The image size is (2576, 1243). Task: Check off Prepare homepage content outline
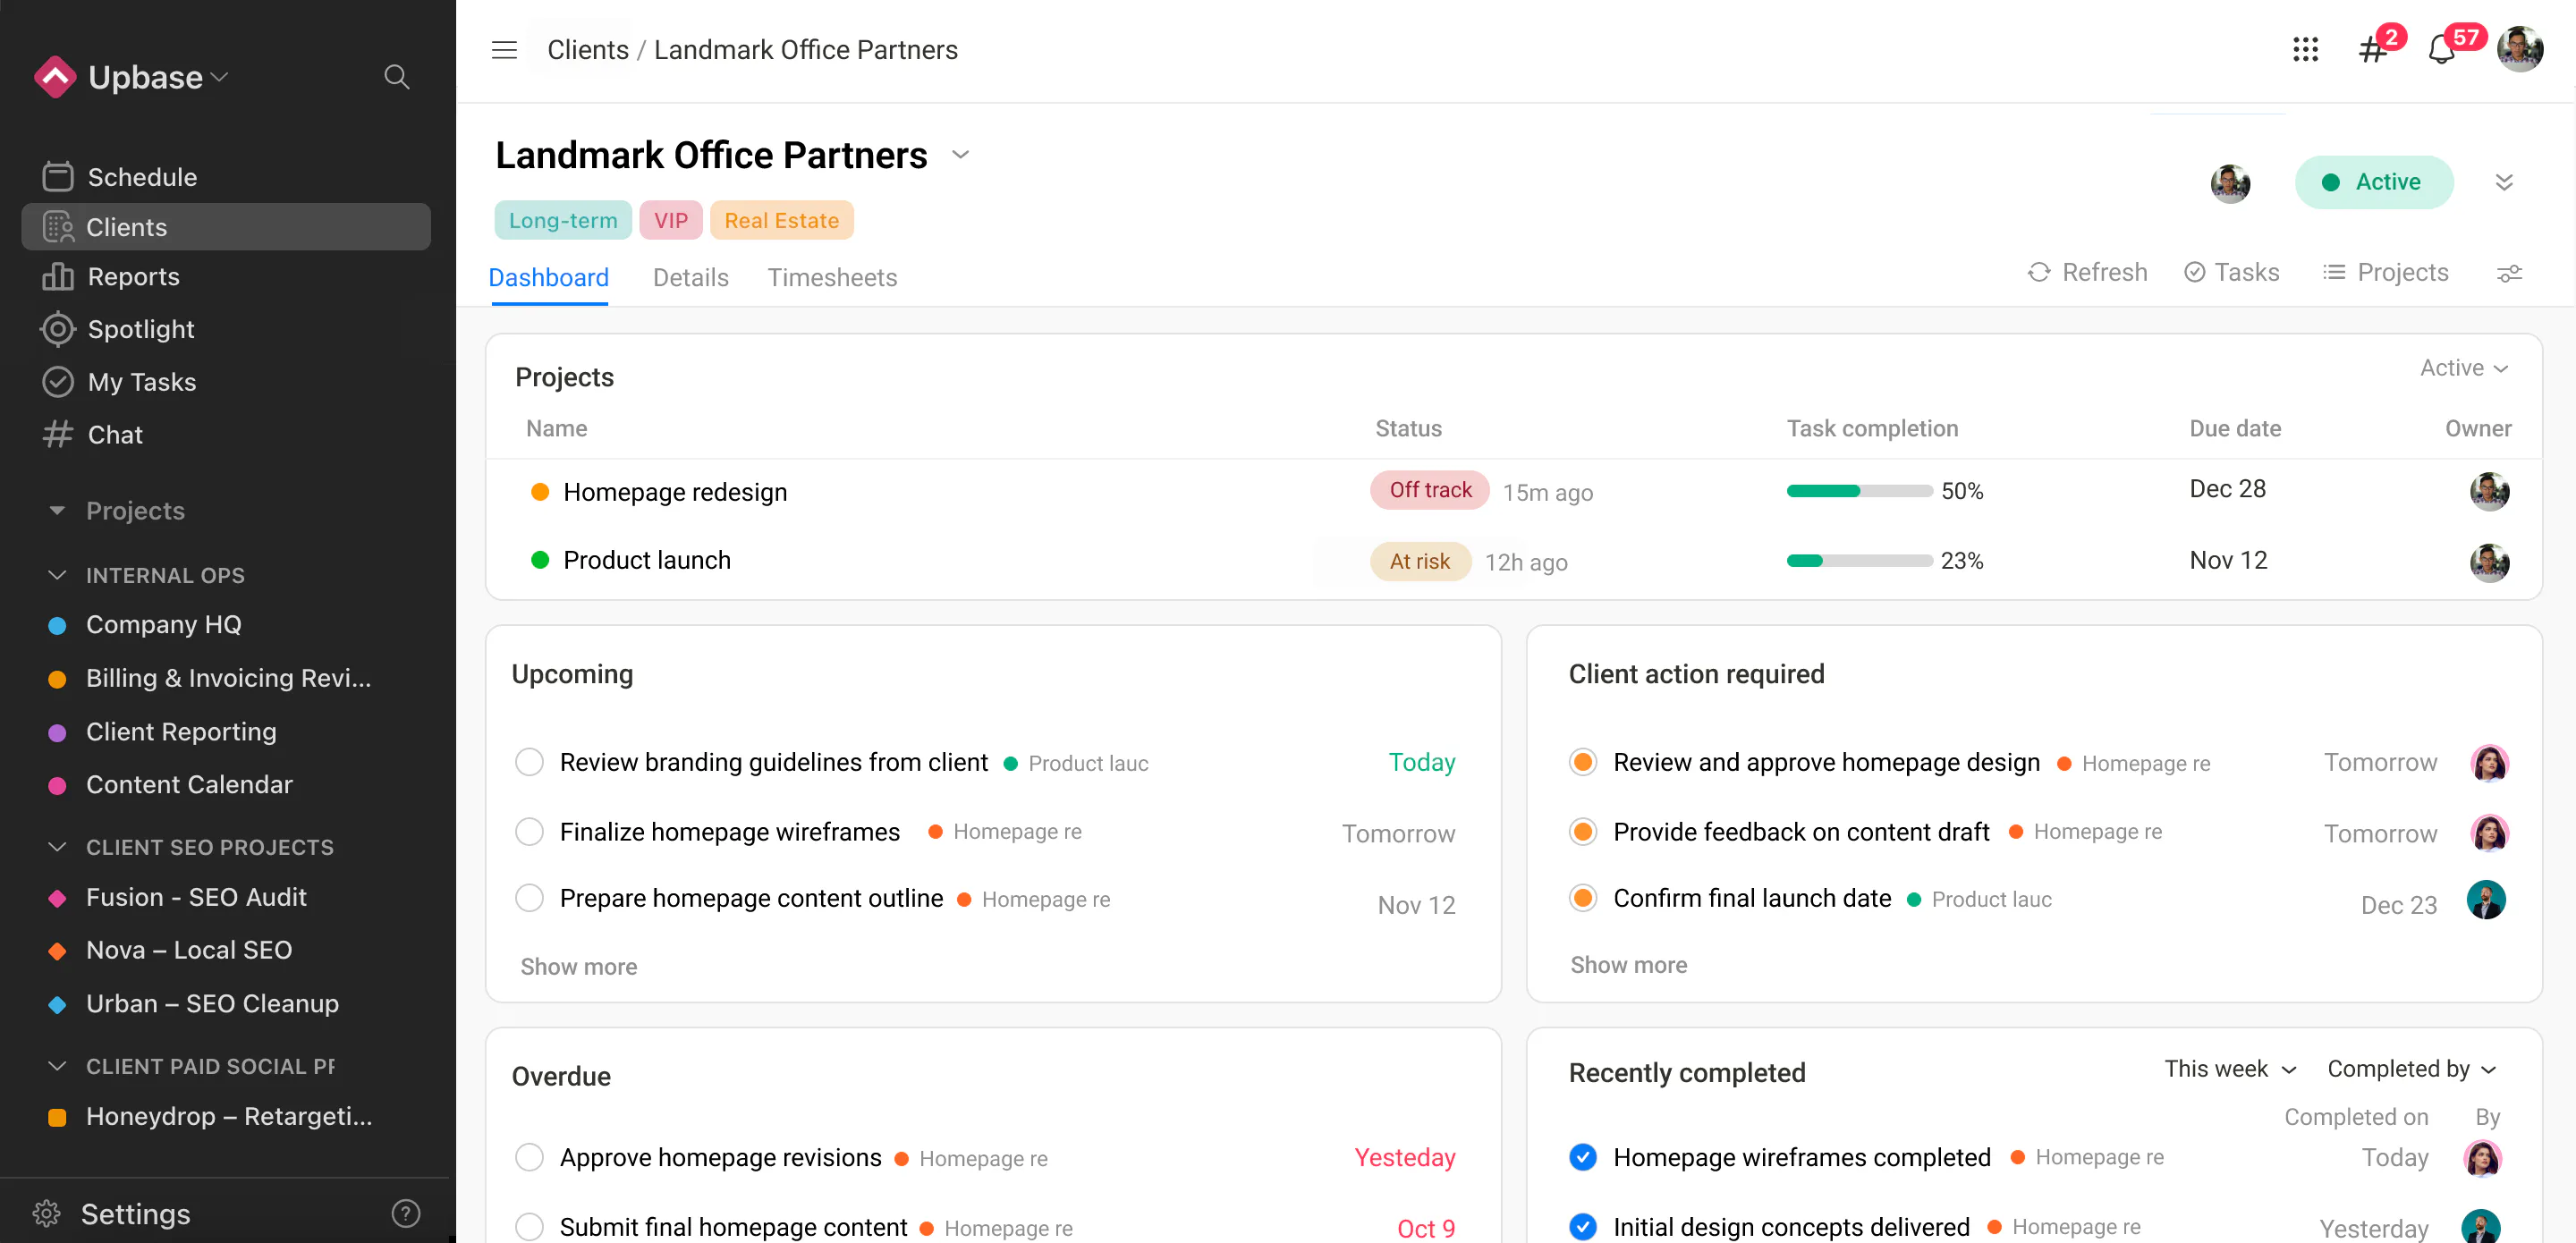(529, 898)
